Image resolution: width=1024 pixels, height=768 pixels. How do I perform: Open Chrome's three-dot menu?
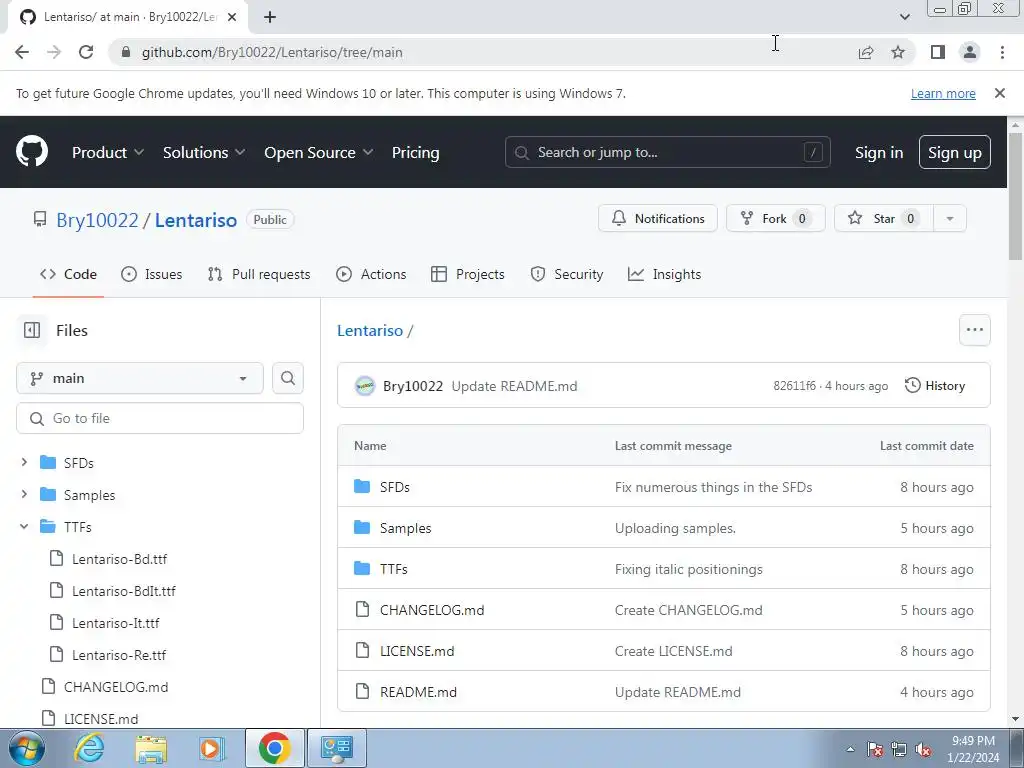1002,52
